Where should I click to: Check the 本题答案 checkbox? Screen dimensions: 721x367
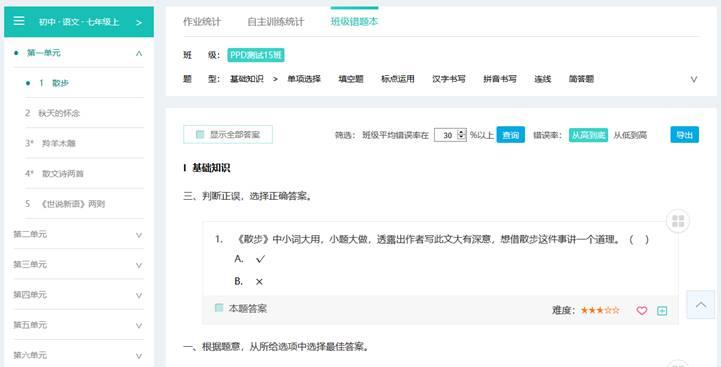click(219, 308)
